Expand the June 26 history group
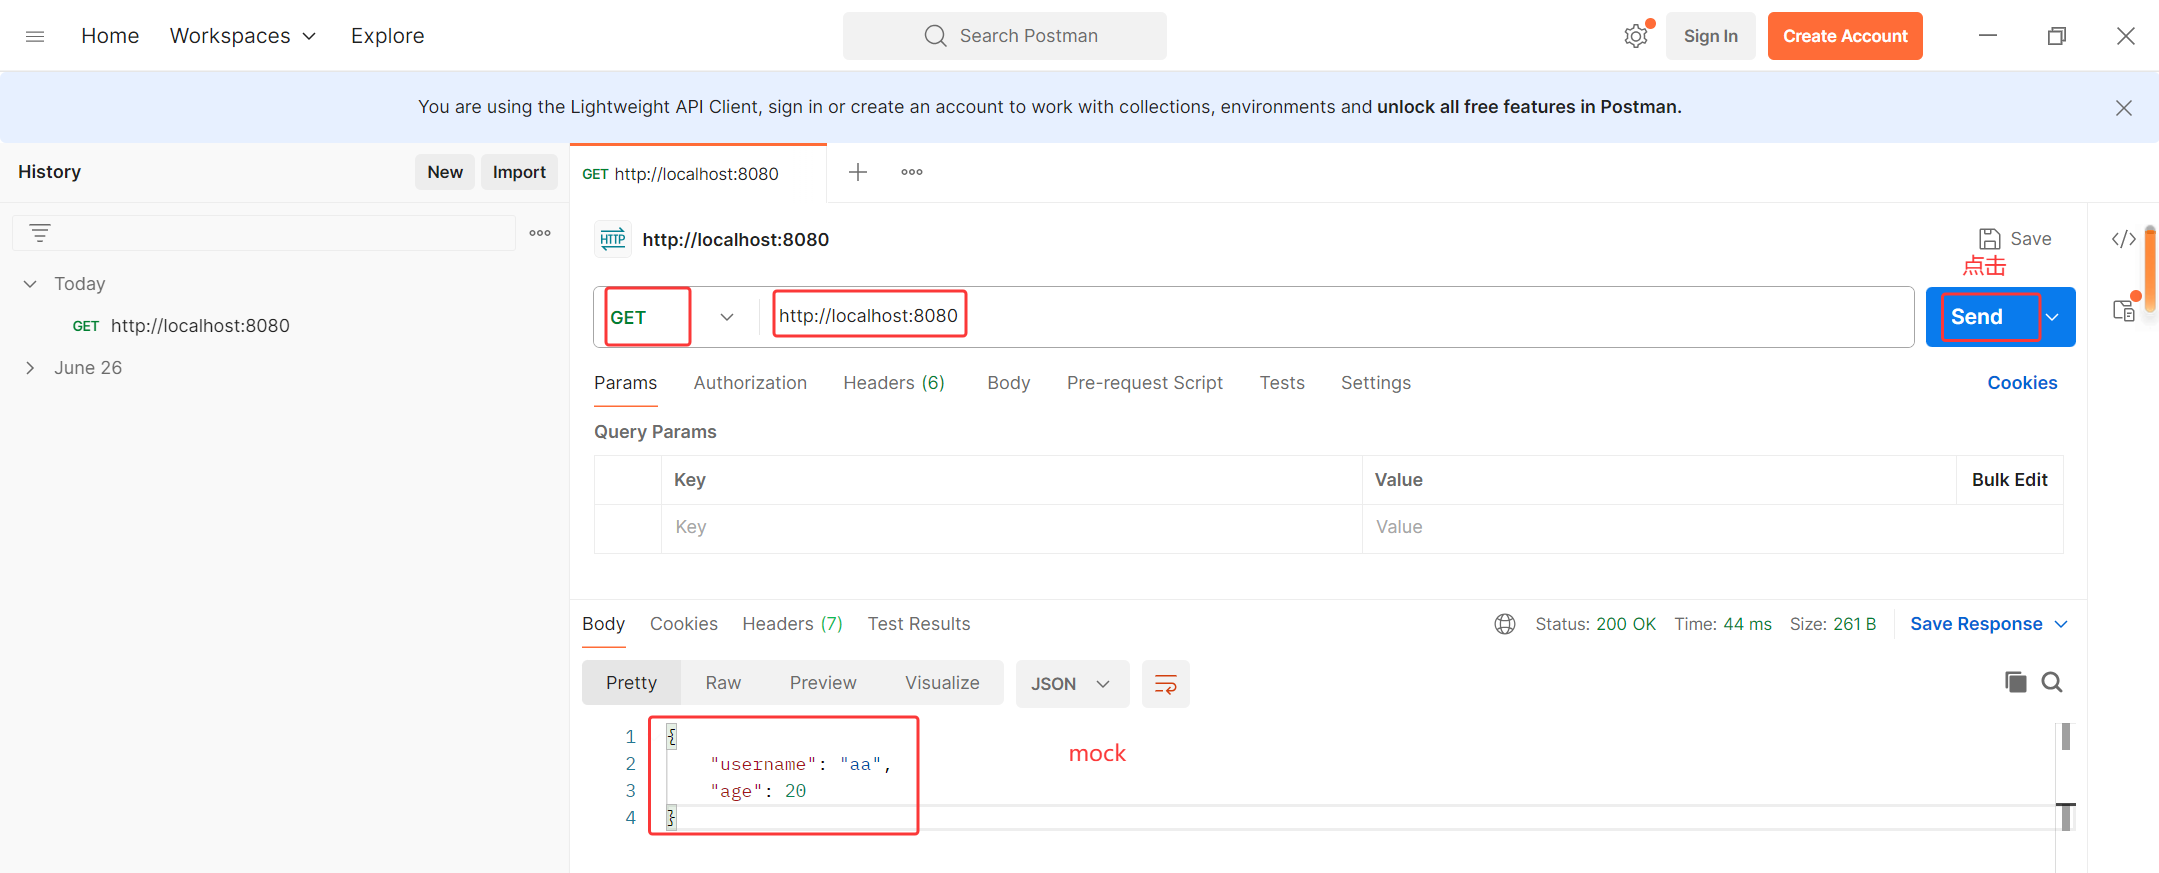This screenshot has width=2159, height=873. tap(30, 368)
